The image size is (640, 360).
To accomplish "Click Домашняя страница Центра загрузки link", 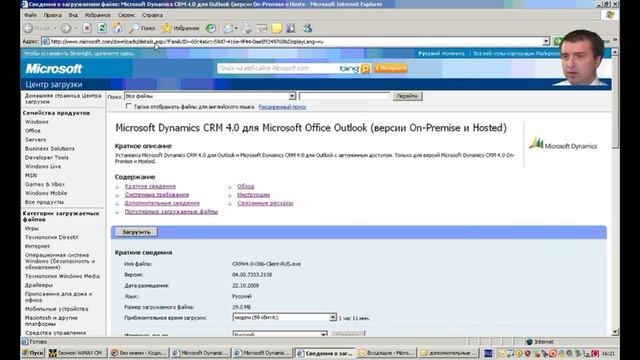I will tap(63, 98).
